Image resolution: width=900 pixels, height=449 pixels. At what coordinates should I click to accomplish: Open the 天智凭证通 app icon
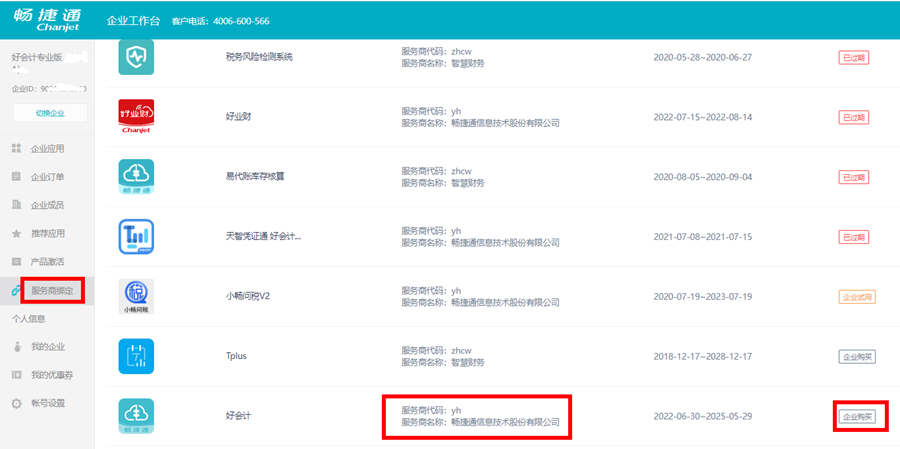pos(136,237)
